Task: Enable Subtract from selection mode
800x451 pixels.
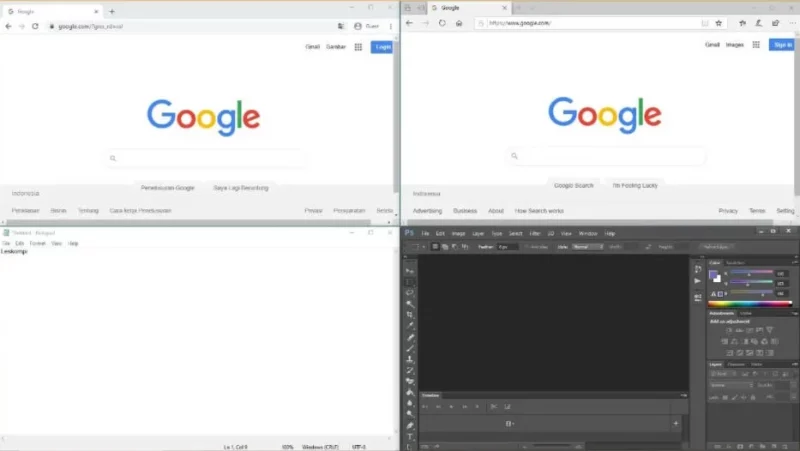Action: click(x=455, y=247)
